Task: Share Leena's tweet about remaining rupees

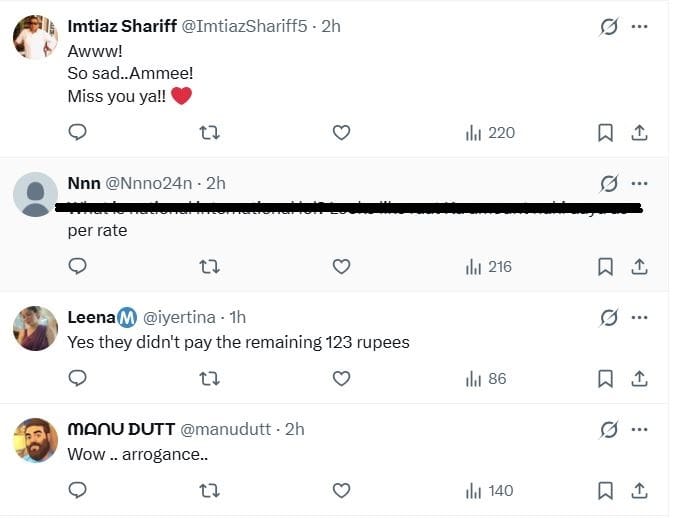Action: click(640, 378)
